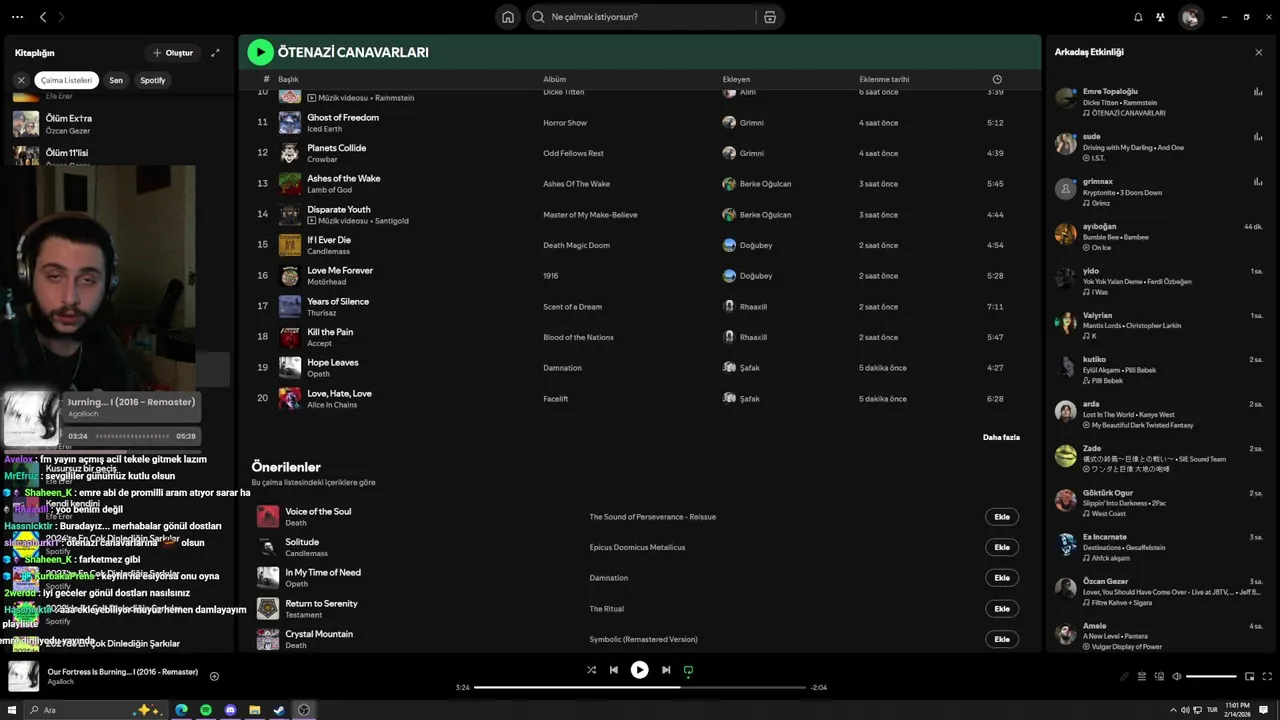
Task: Select the Sen filter chip
Action: [116, 80]
